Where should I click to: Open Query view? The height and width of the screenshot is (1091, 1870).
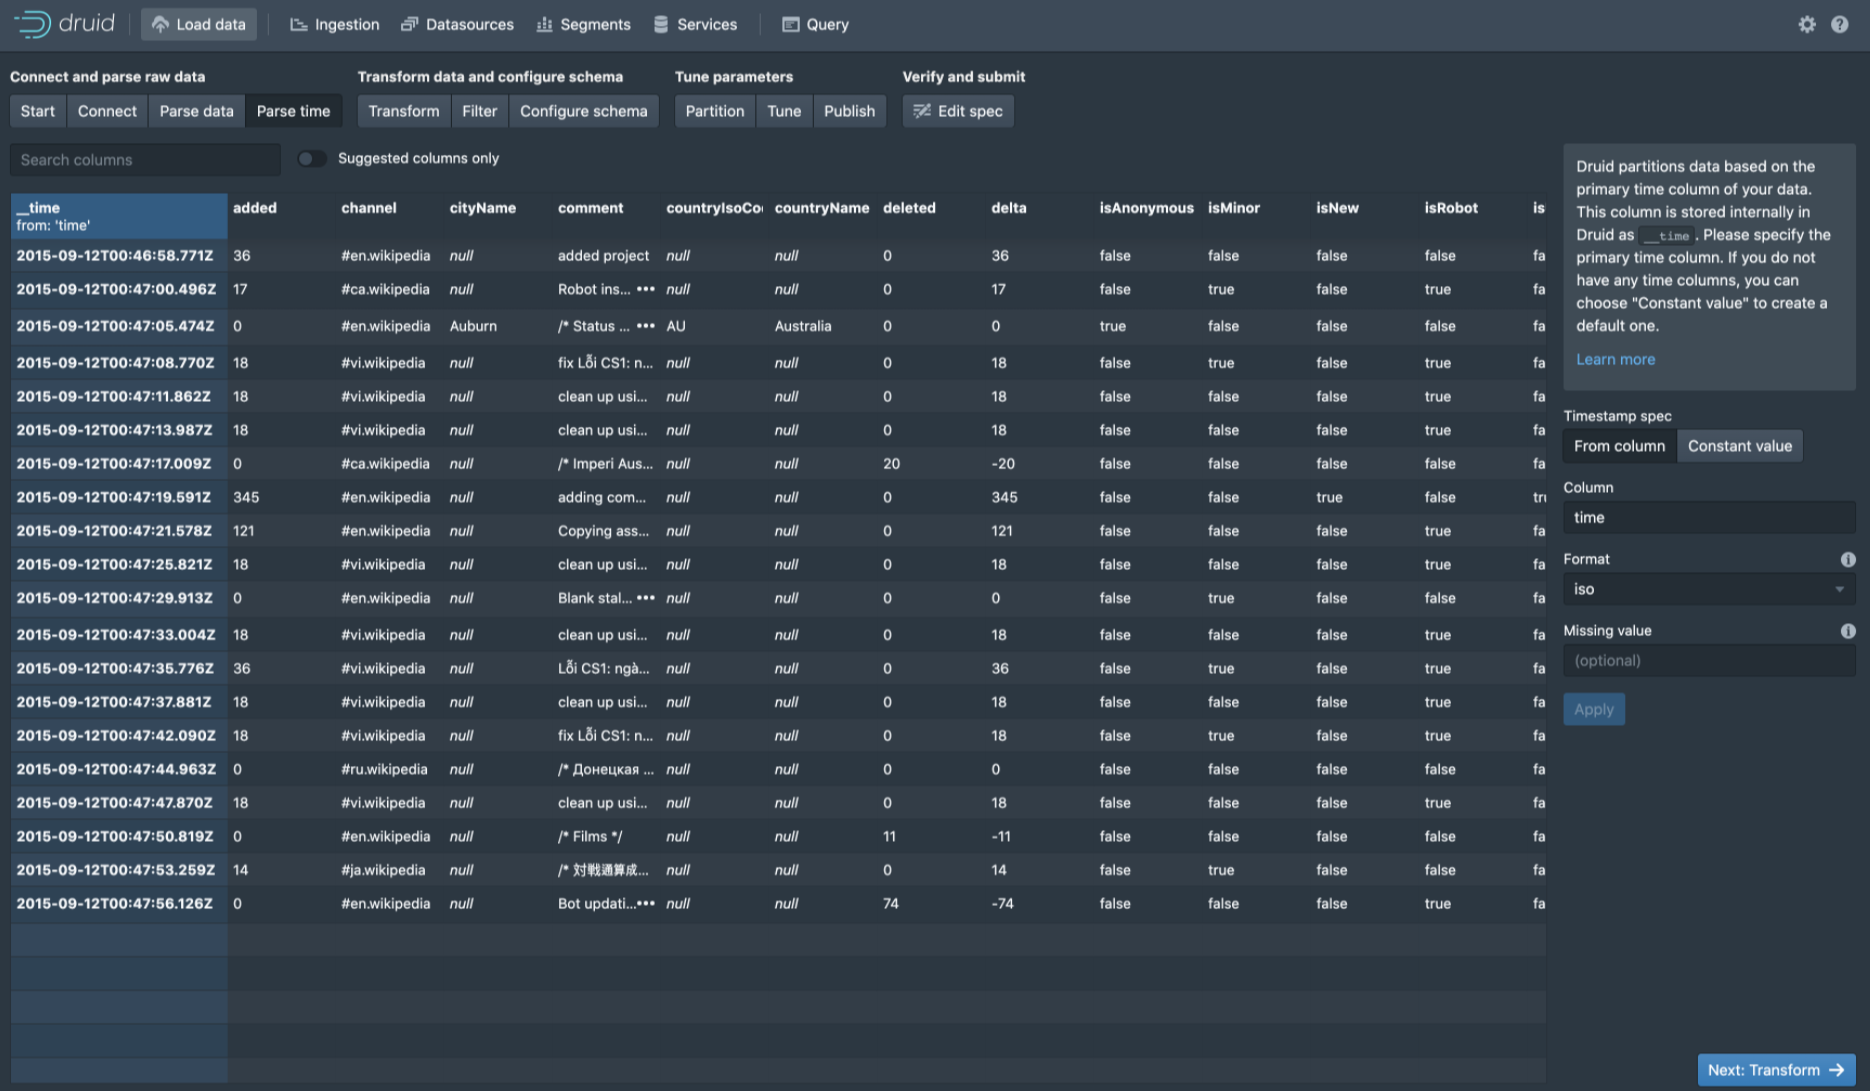[815, 24]
